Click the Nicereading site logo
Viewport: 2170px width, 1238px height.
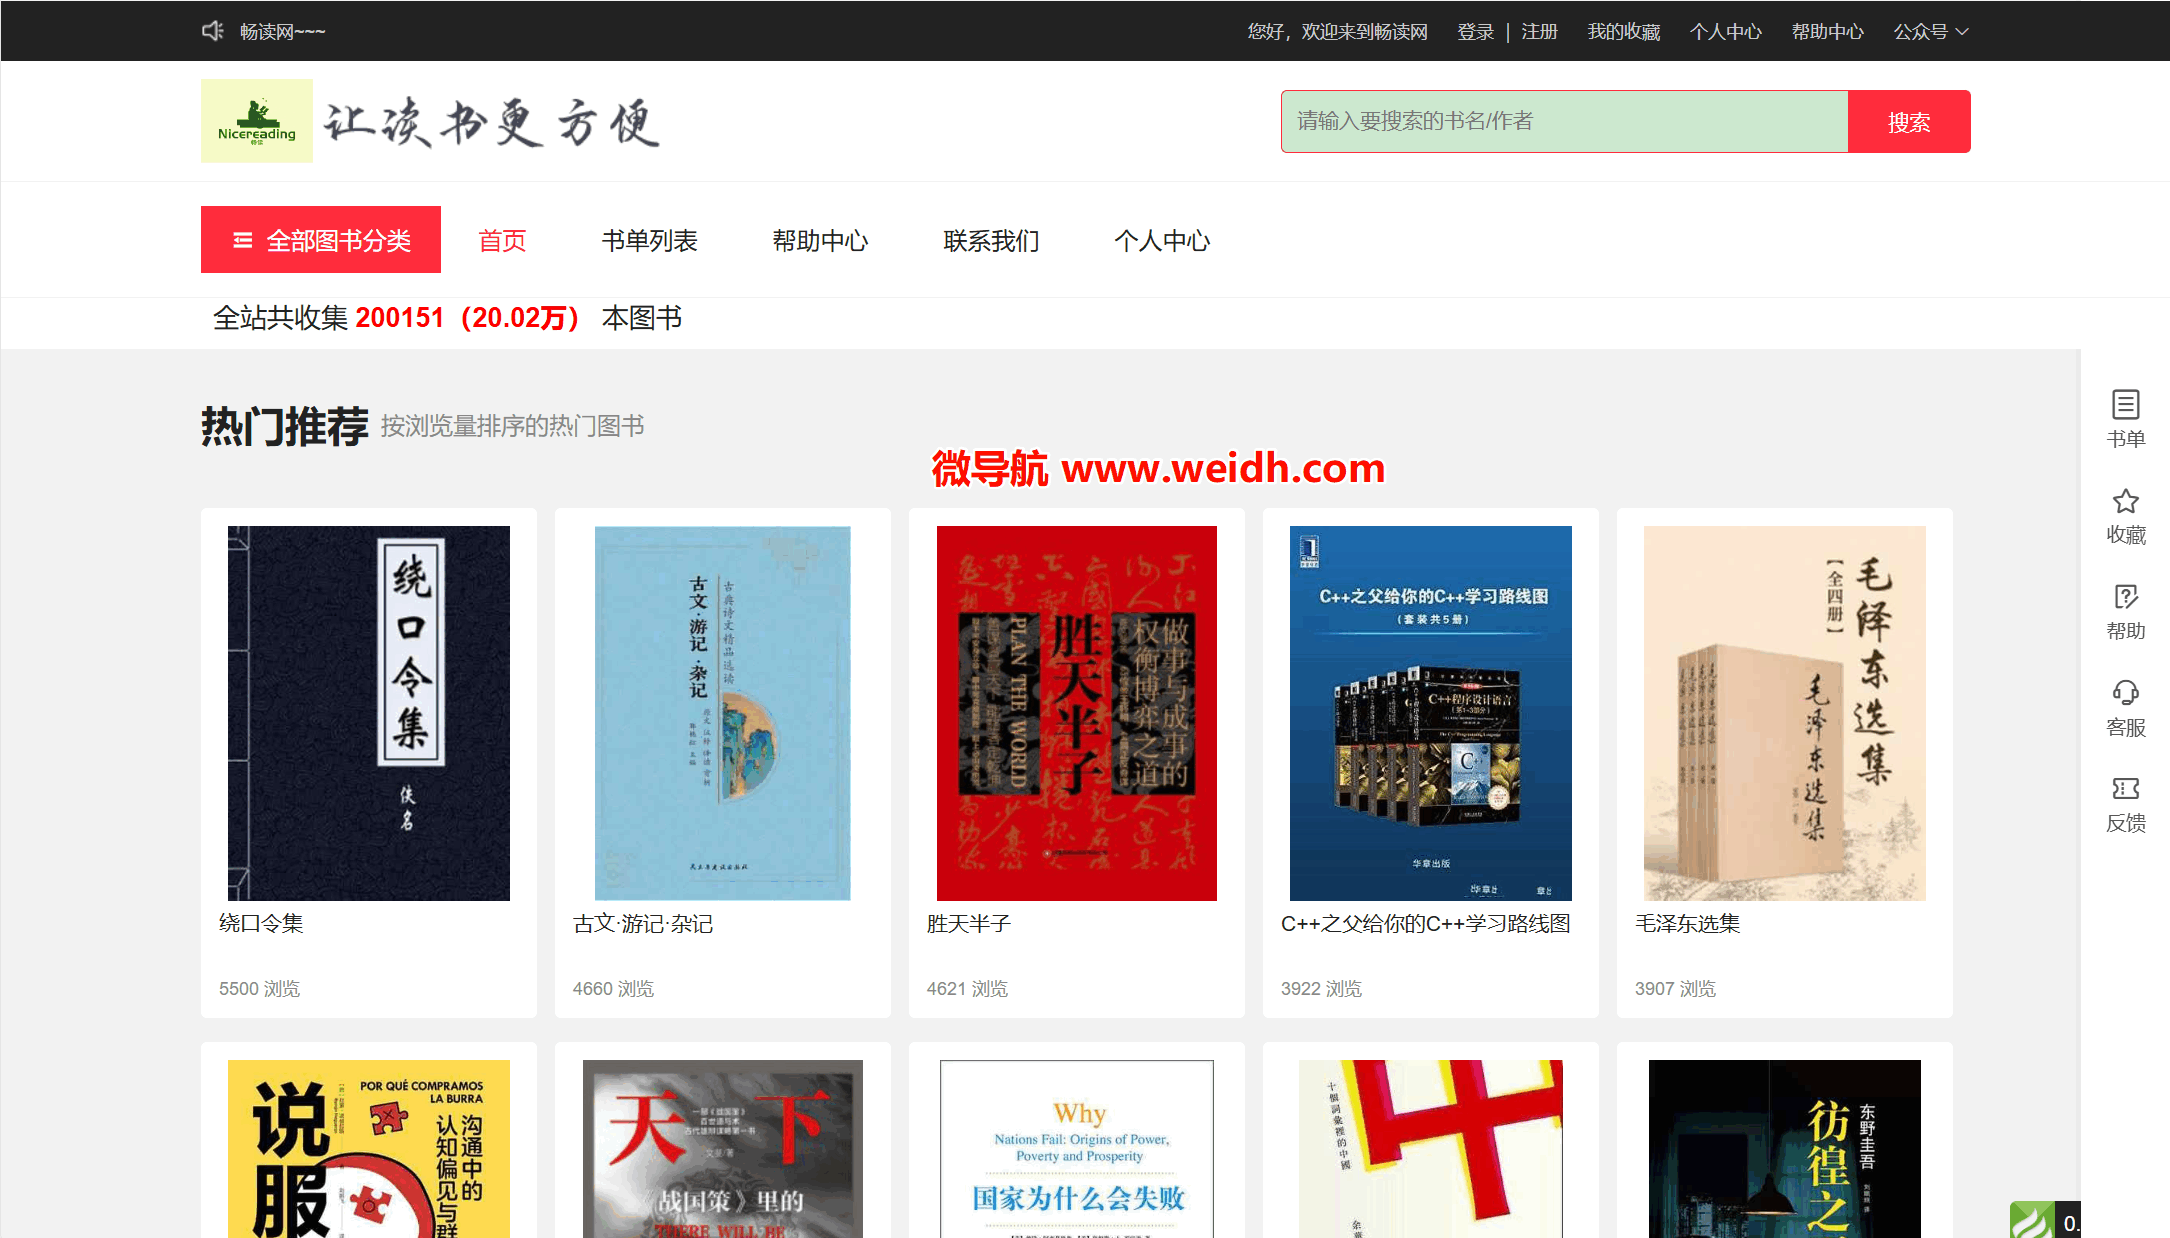257,121
